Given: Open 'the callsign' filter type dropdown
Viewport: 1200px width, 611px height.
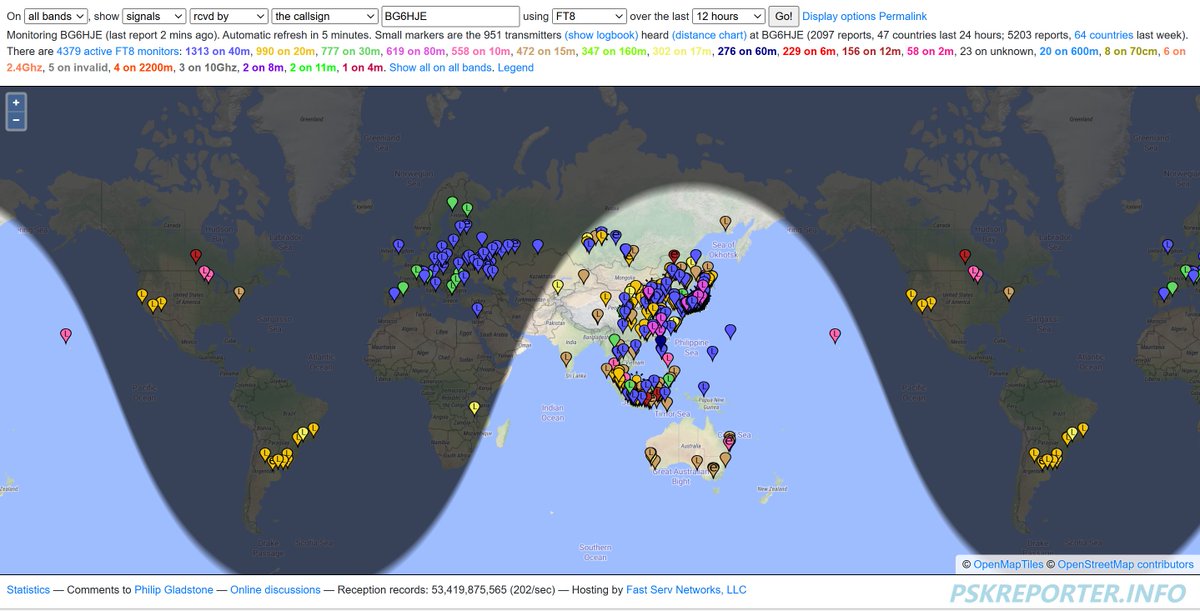Looking at the screenshot, I should (325, 17).
